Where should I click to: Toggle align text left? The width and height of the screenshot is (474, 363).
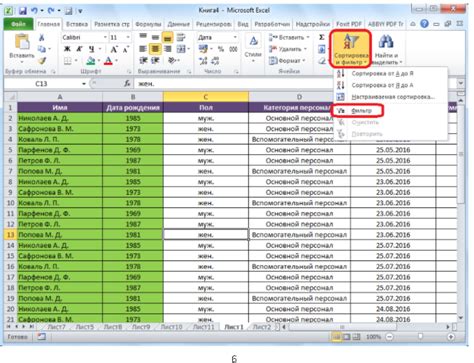click(143, 49)
